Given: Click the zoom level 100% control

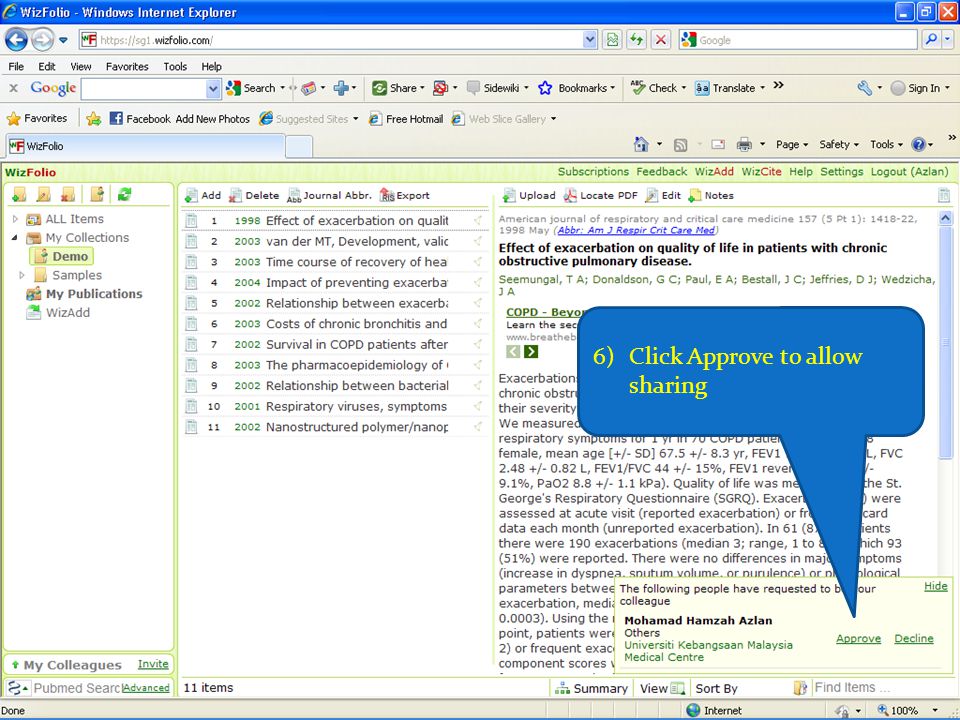Looking at the screenshot, I should click(x=909, y=710).
